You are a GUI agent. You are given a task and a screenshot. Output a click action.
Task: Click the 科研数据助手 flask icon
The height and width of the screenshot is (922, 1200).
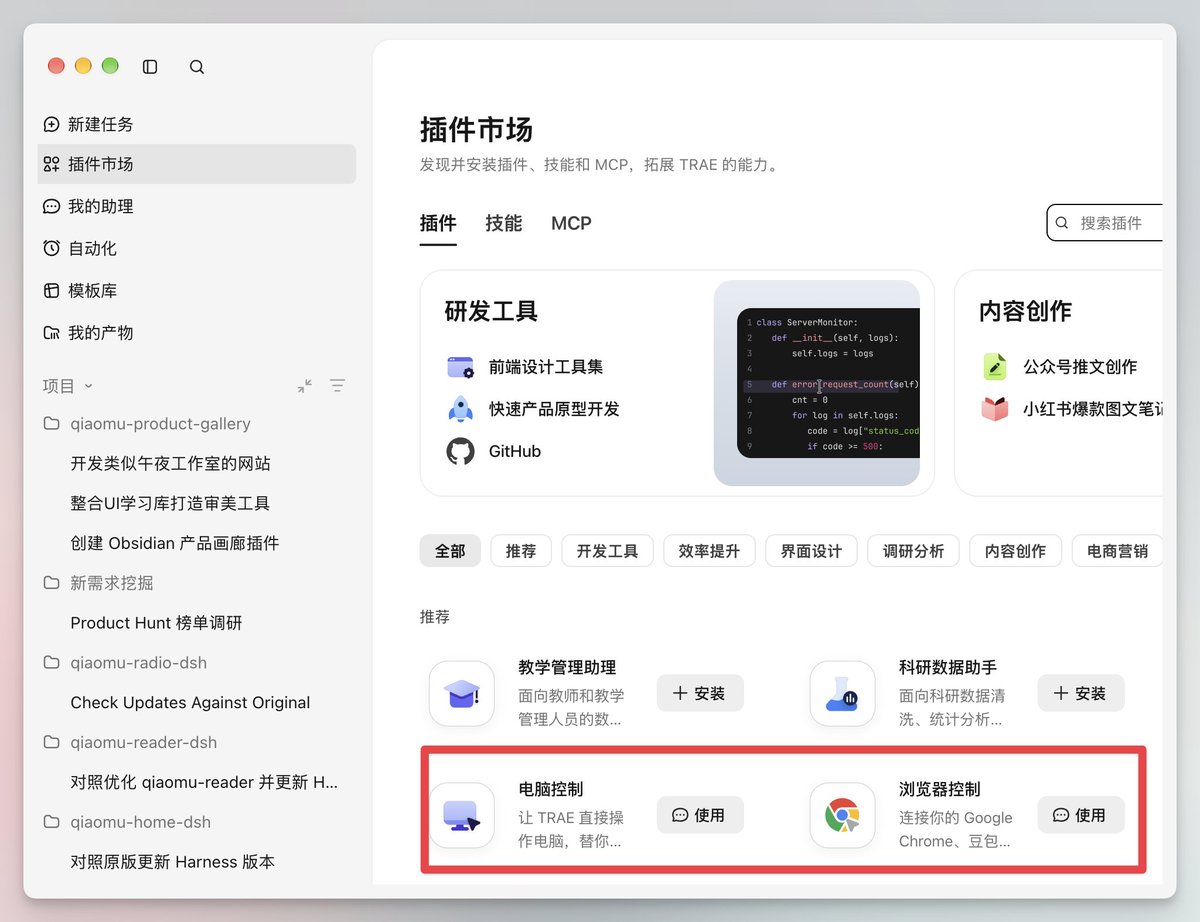[x=842, y=693]
